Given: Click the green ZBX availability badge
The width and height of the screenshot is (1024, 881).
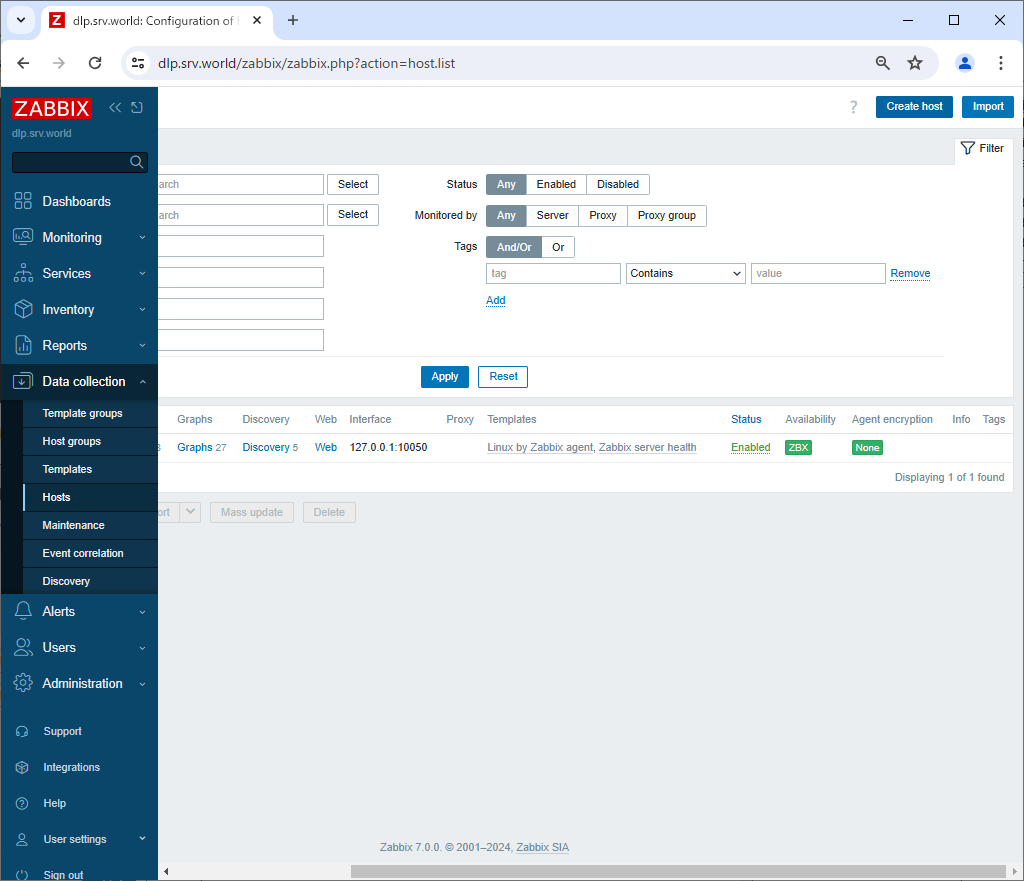Looking at the screenshot, I should [798, 447].
